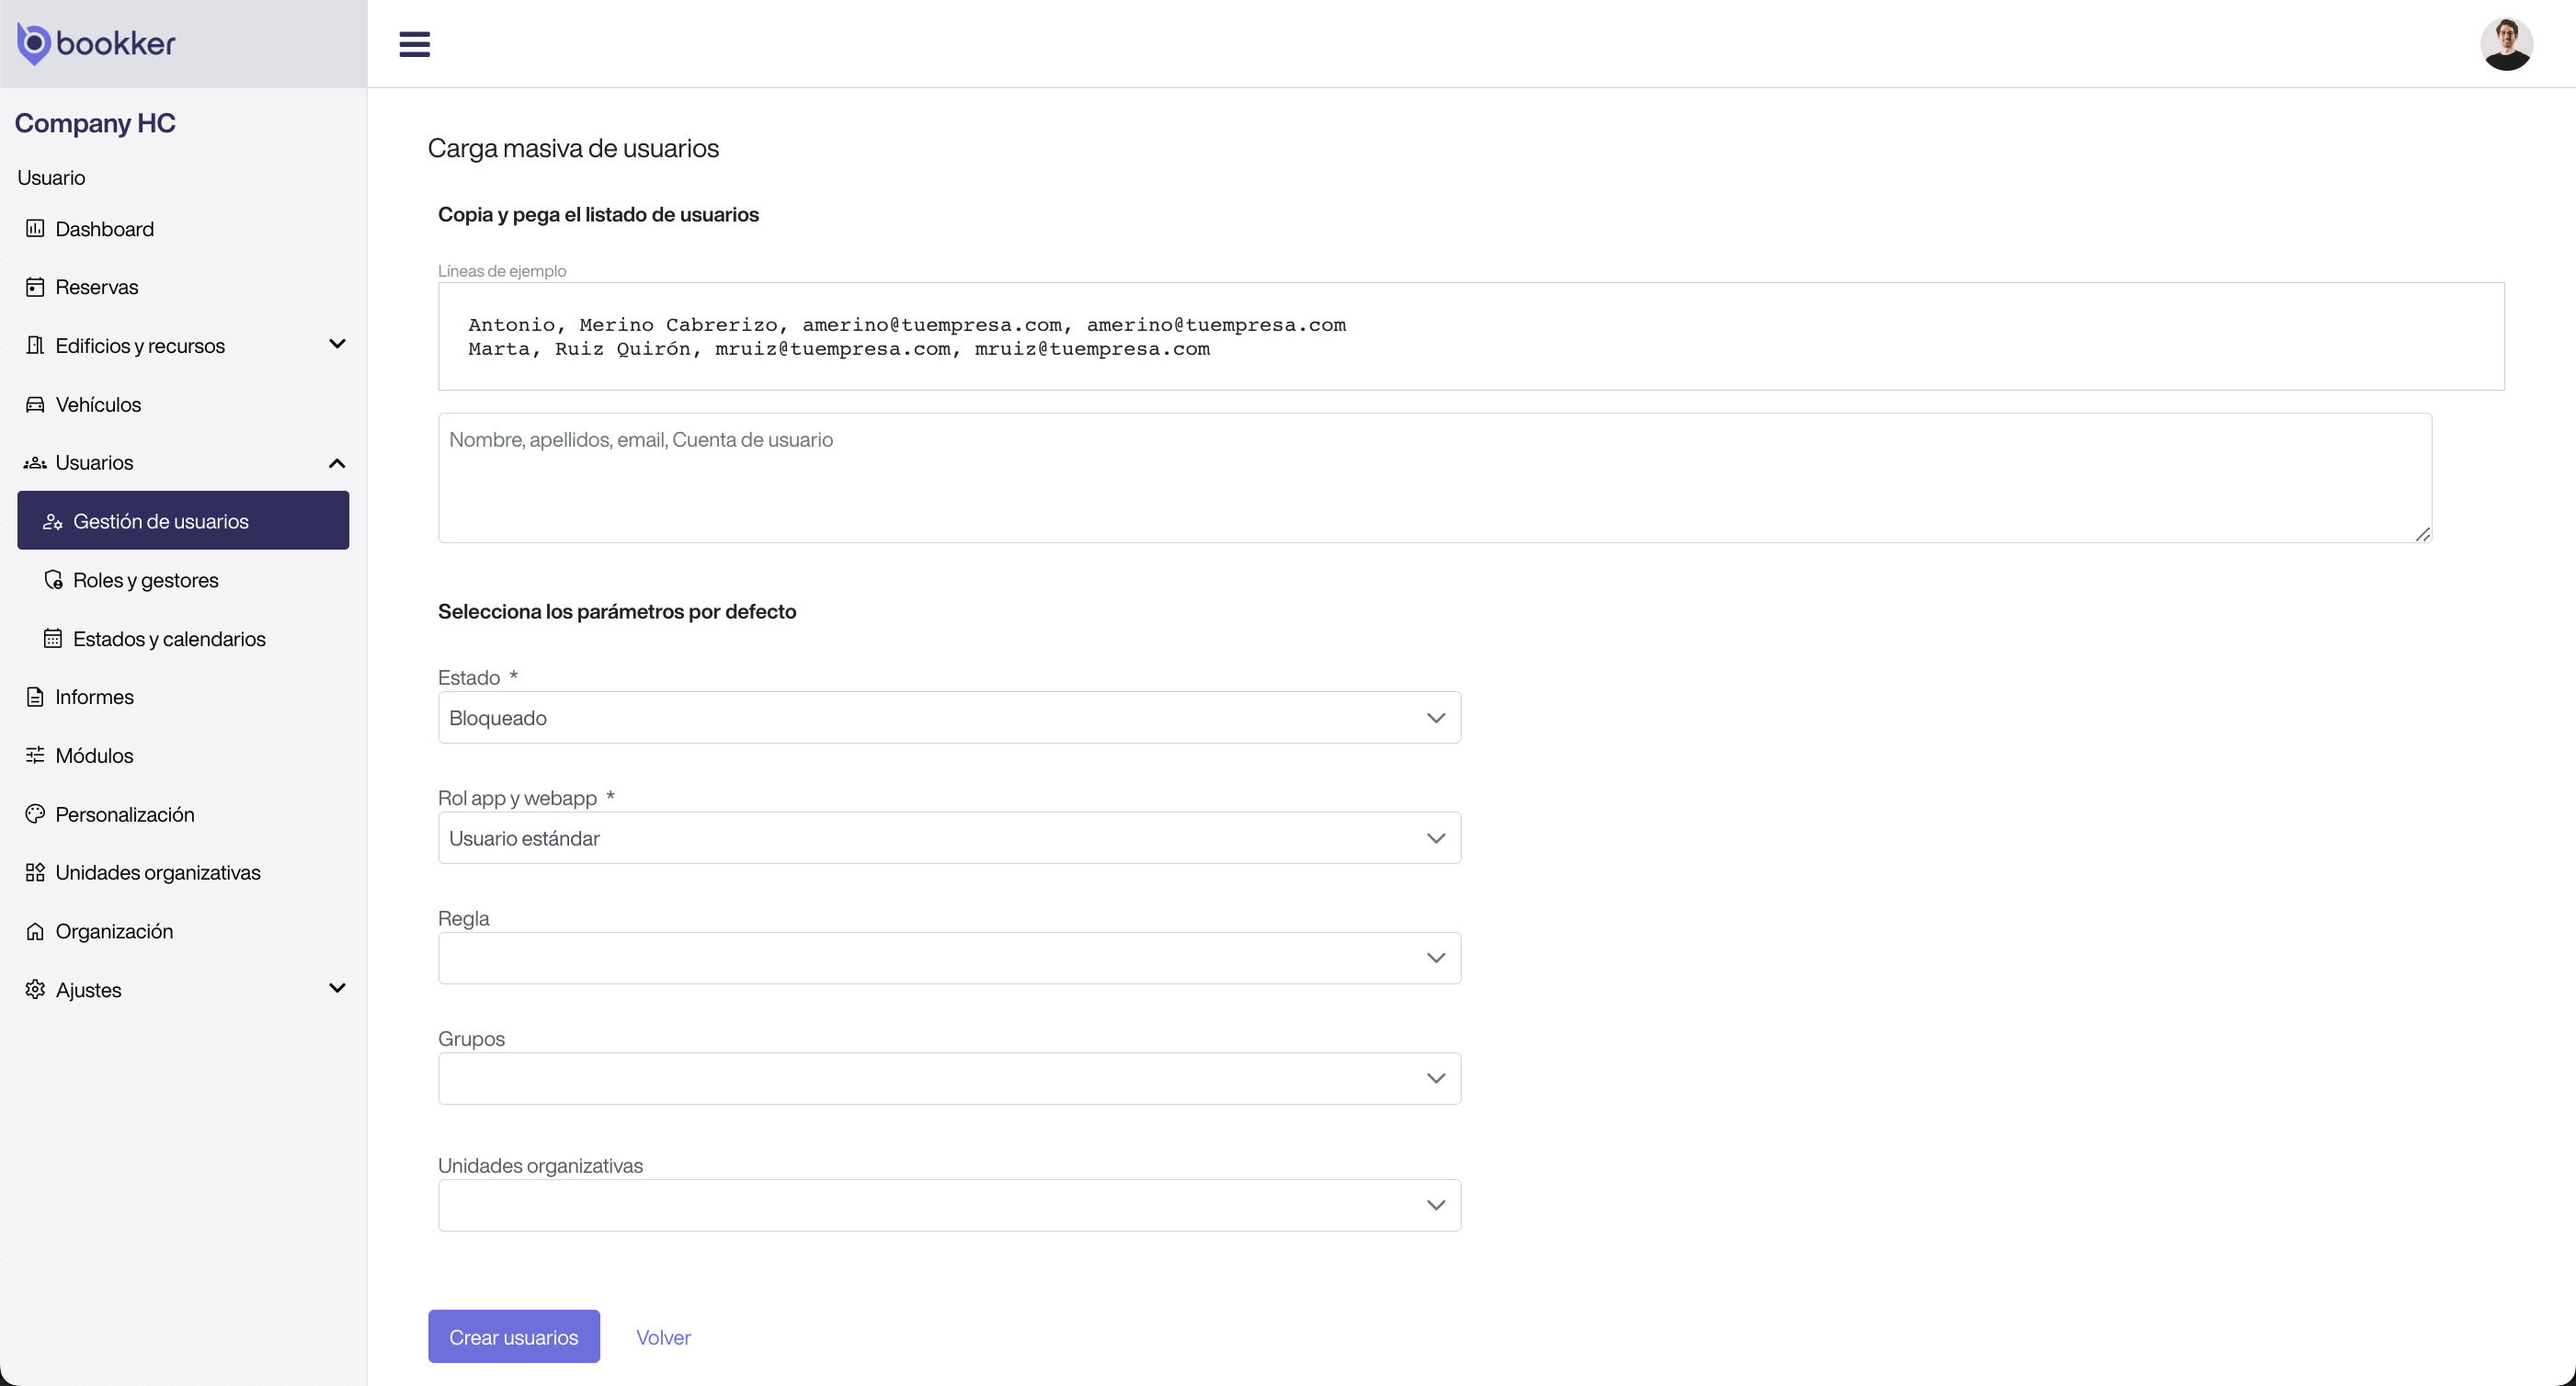Screen dimensions: 2576x1386
Task: Click the Reservas calendar icon
Action: click(x=36, y=287)
